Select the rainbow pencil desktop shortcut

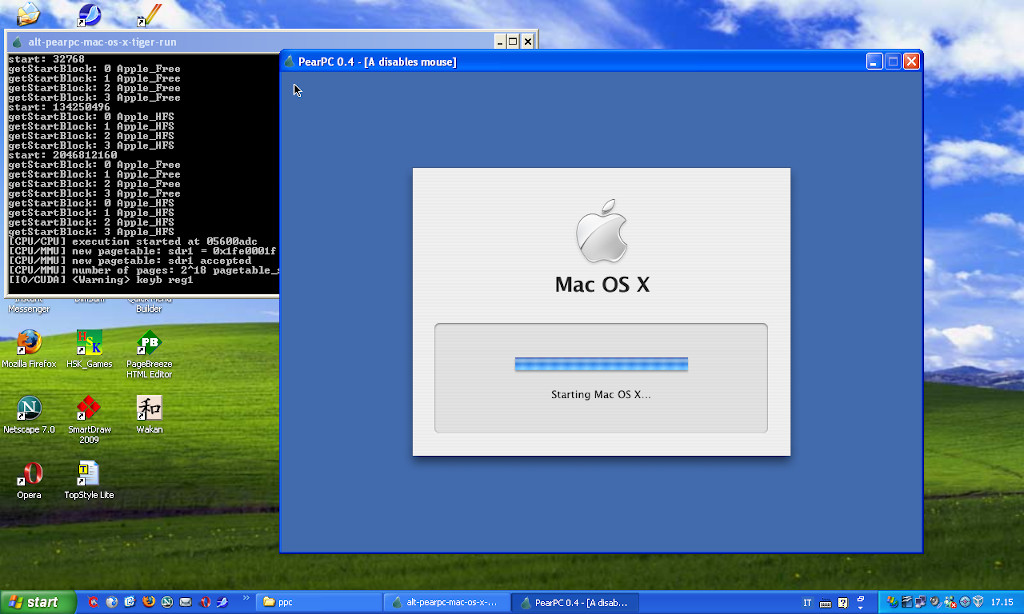(x=149, y=14)
